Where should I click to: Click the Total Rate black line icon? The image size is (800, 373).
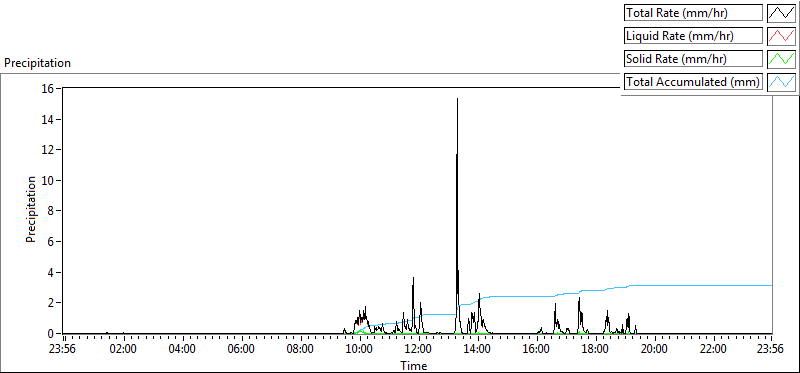pos(782,13)
